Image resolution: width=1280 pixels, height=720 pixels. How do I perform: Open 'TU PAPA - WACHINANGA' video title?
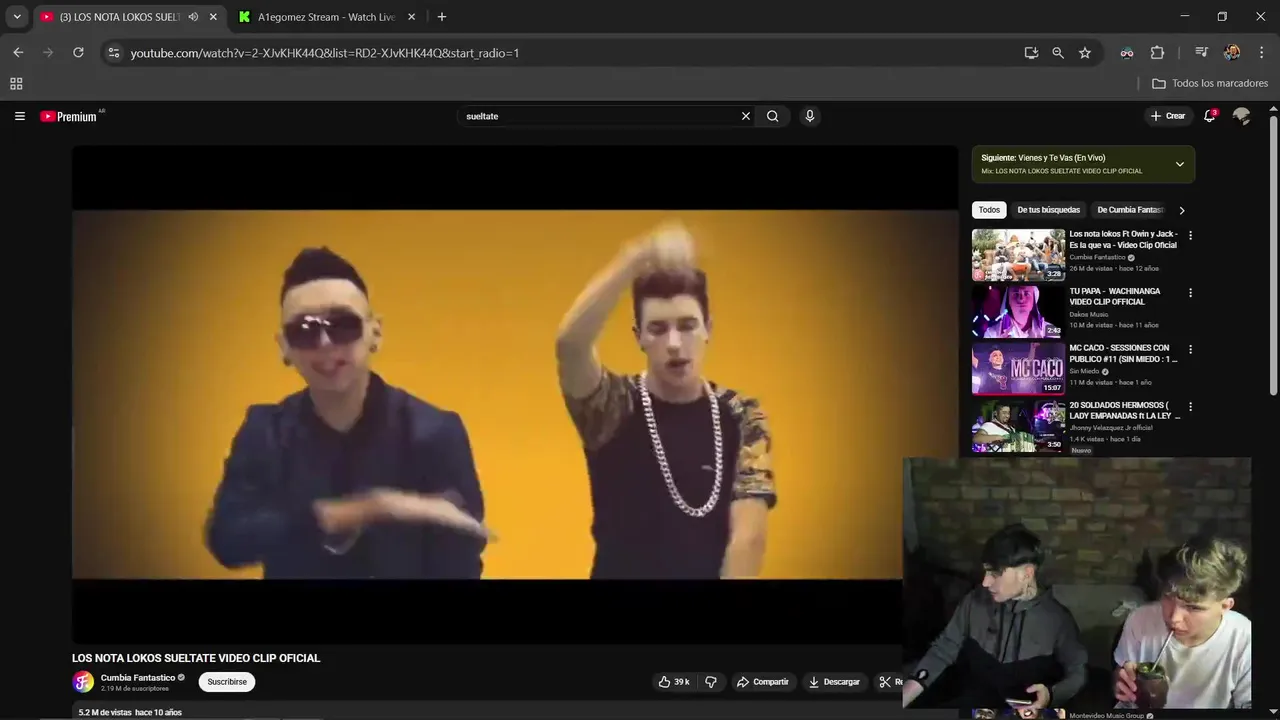[x=1115, y=296]
